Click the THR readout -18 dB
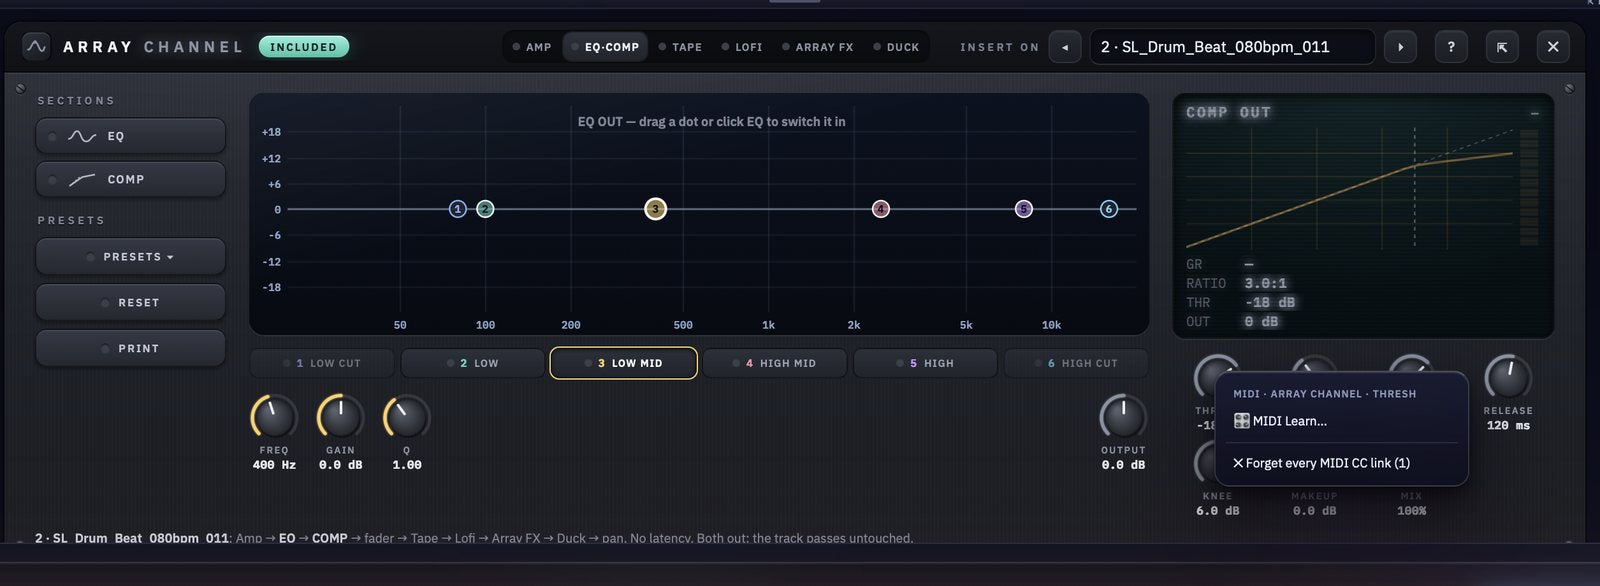Screen dimensions: 1600x586 [1270, 303]
